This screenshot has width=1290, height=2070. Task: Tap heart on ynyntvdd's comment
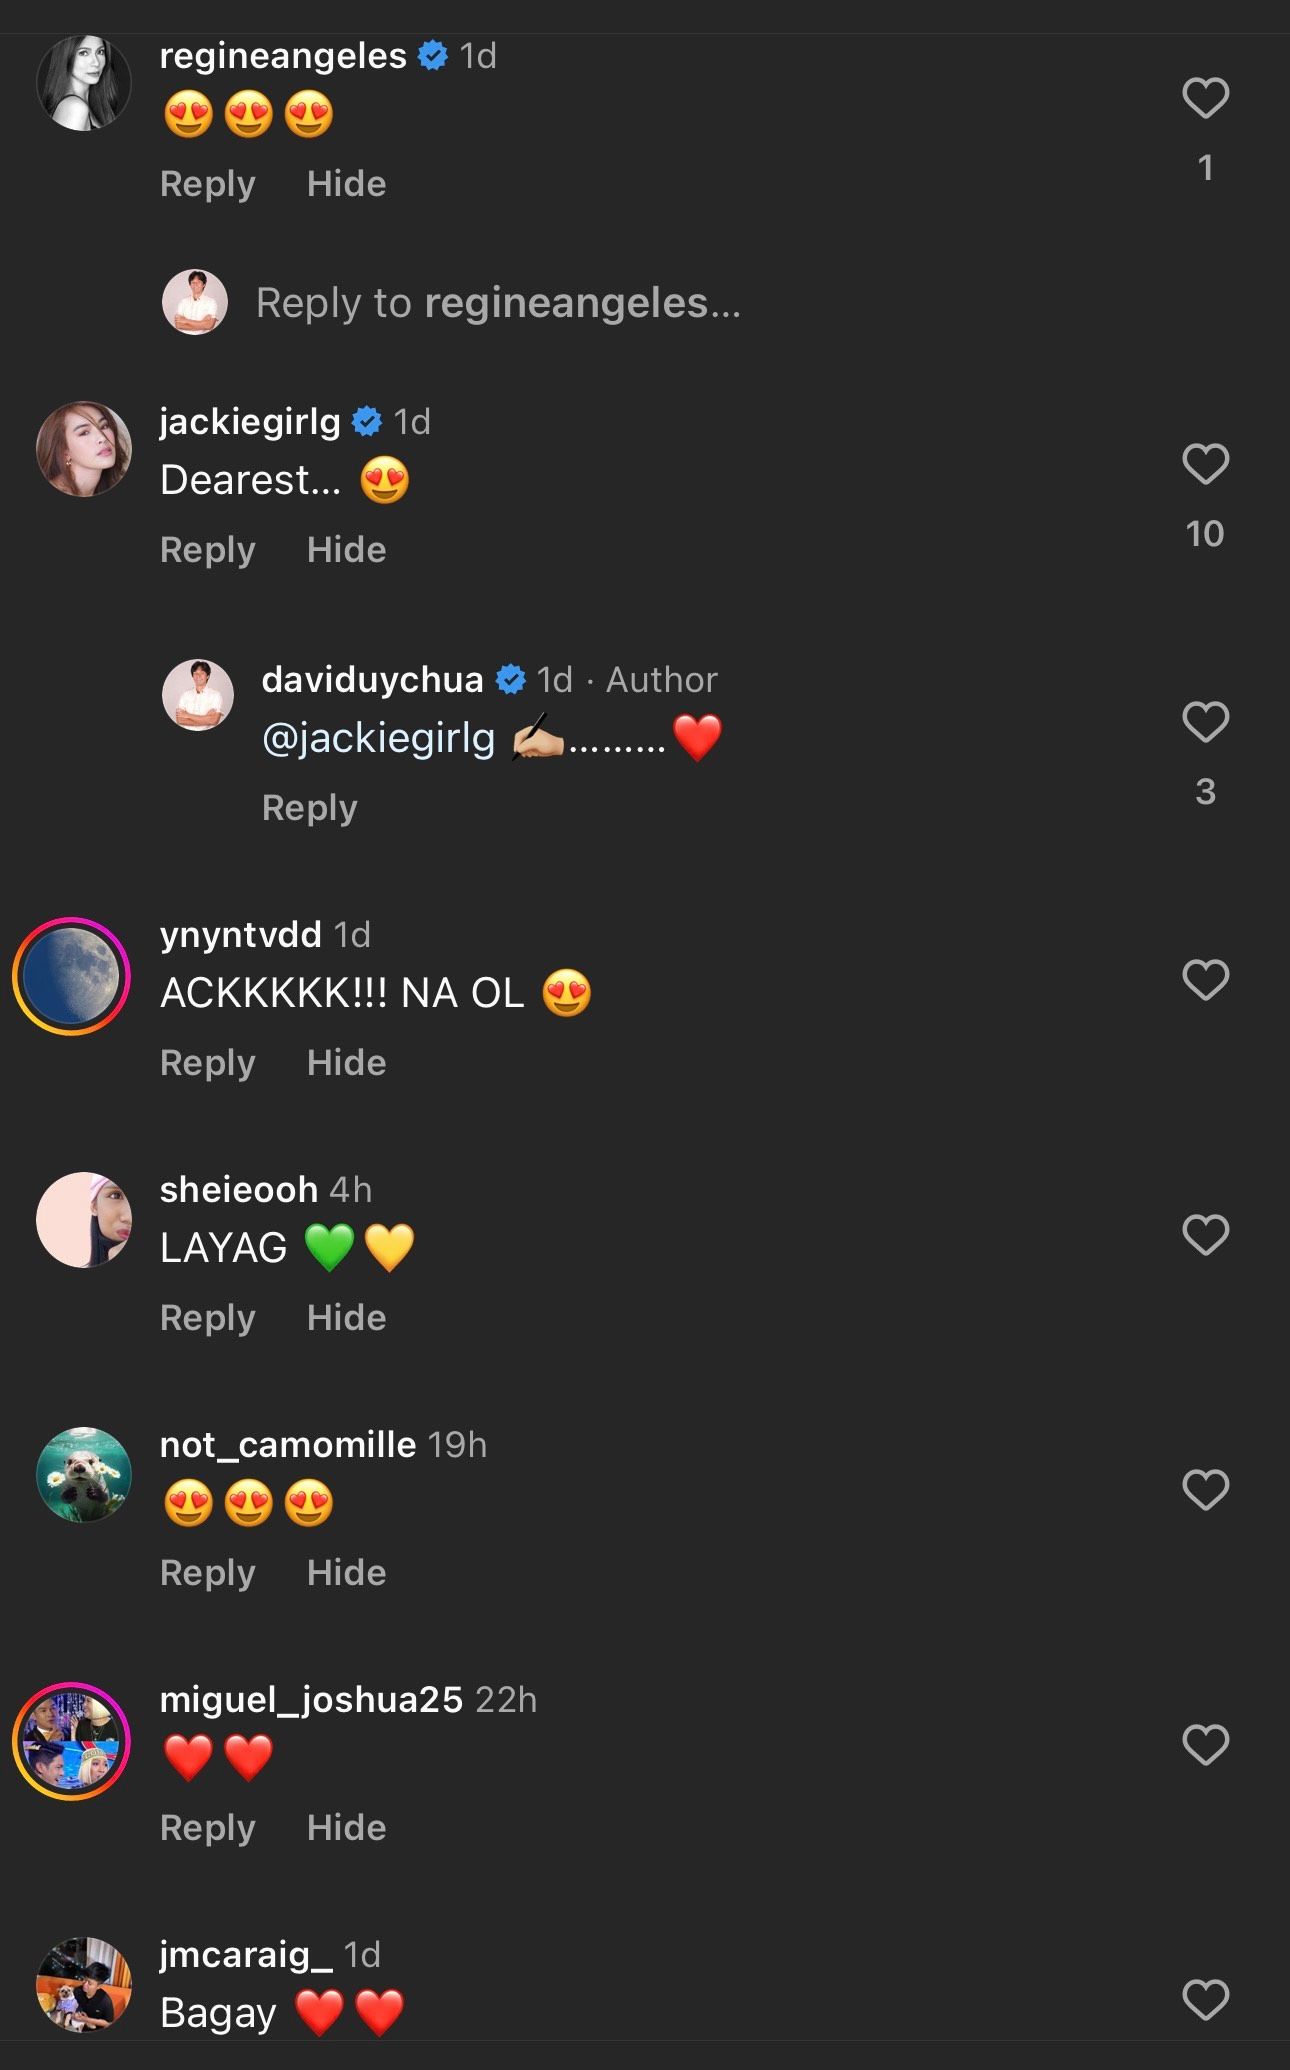(x=1205, y=979)
